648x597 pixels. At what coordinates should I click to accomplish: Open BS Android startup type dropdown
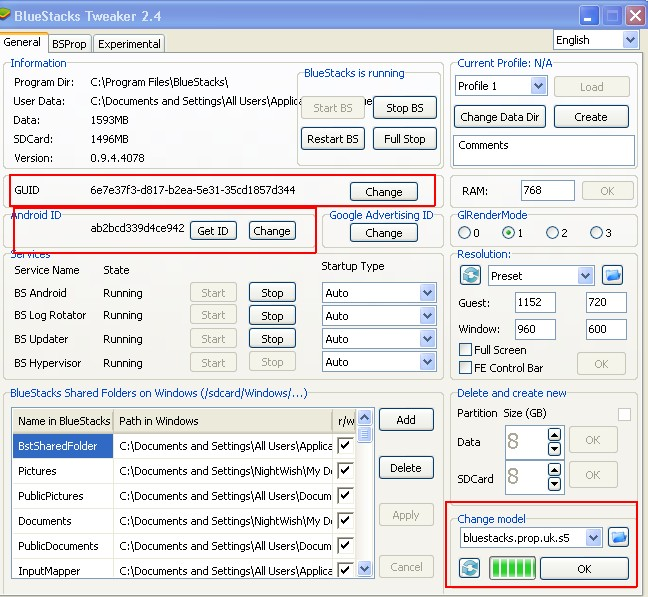coord(427,293)
